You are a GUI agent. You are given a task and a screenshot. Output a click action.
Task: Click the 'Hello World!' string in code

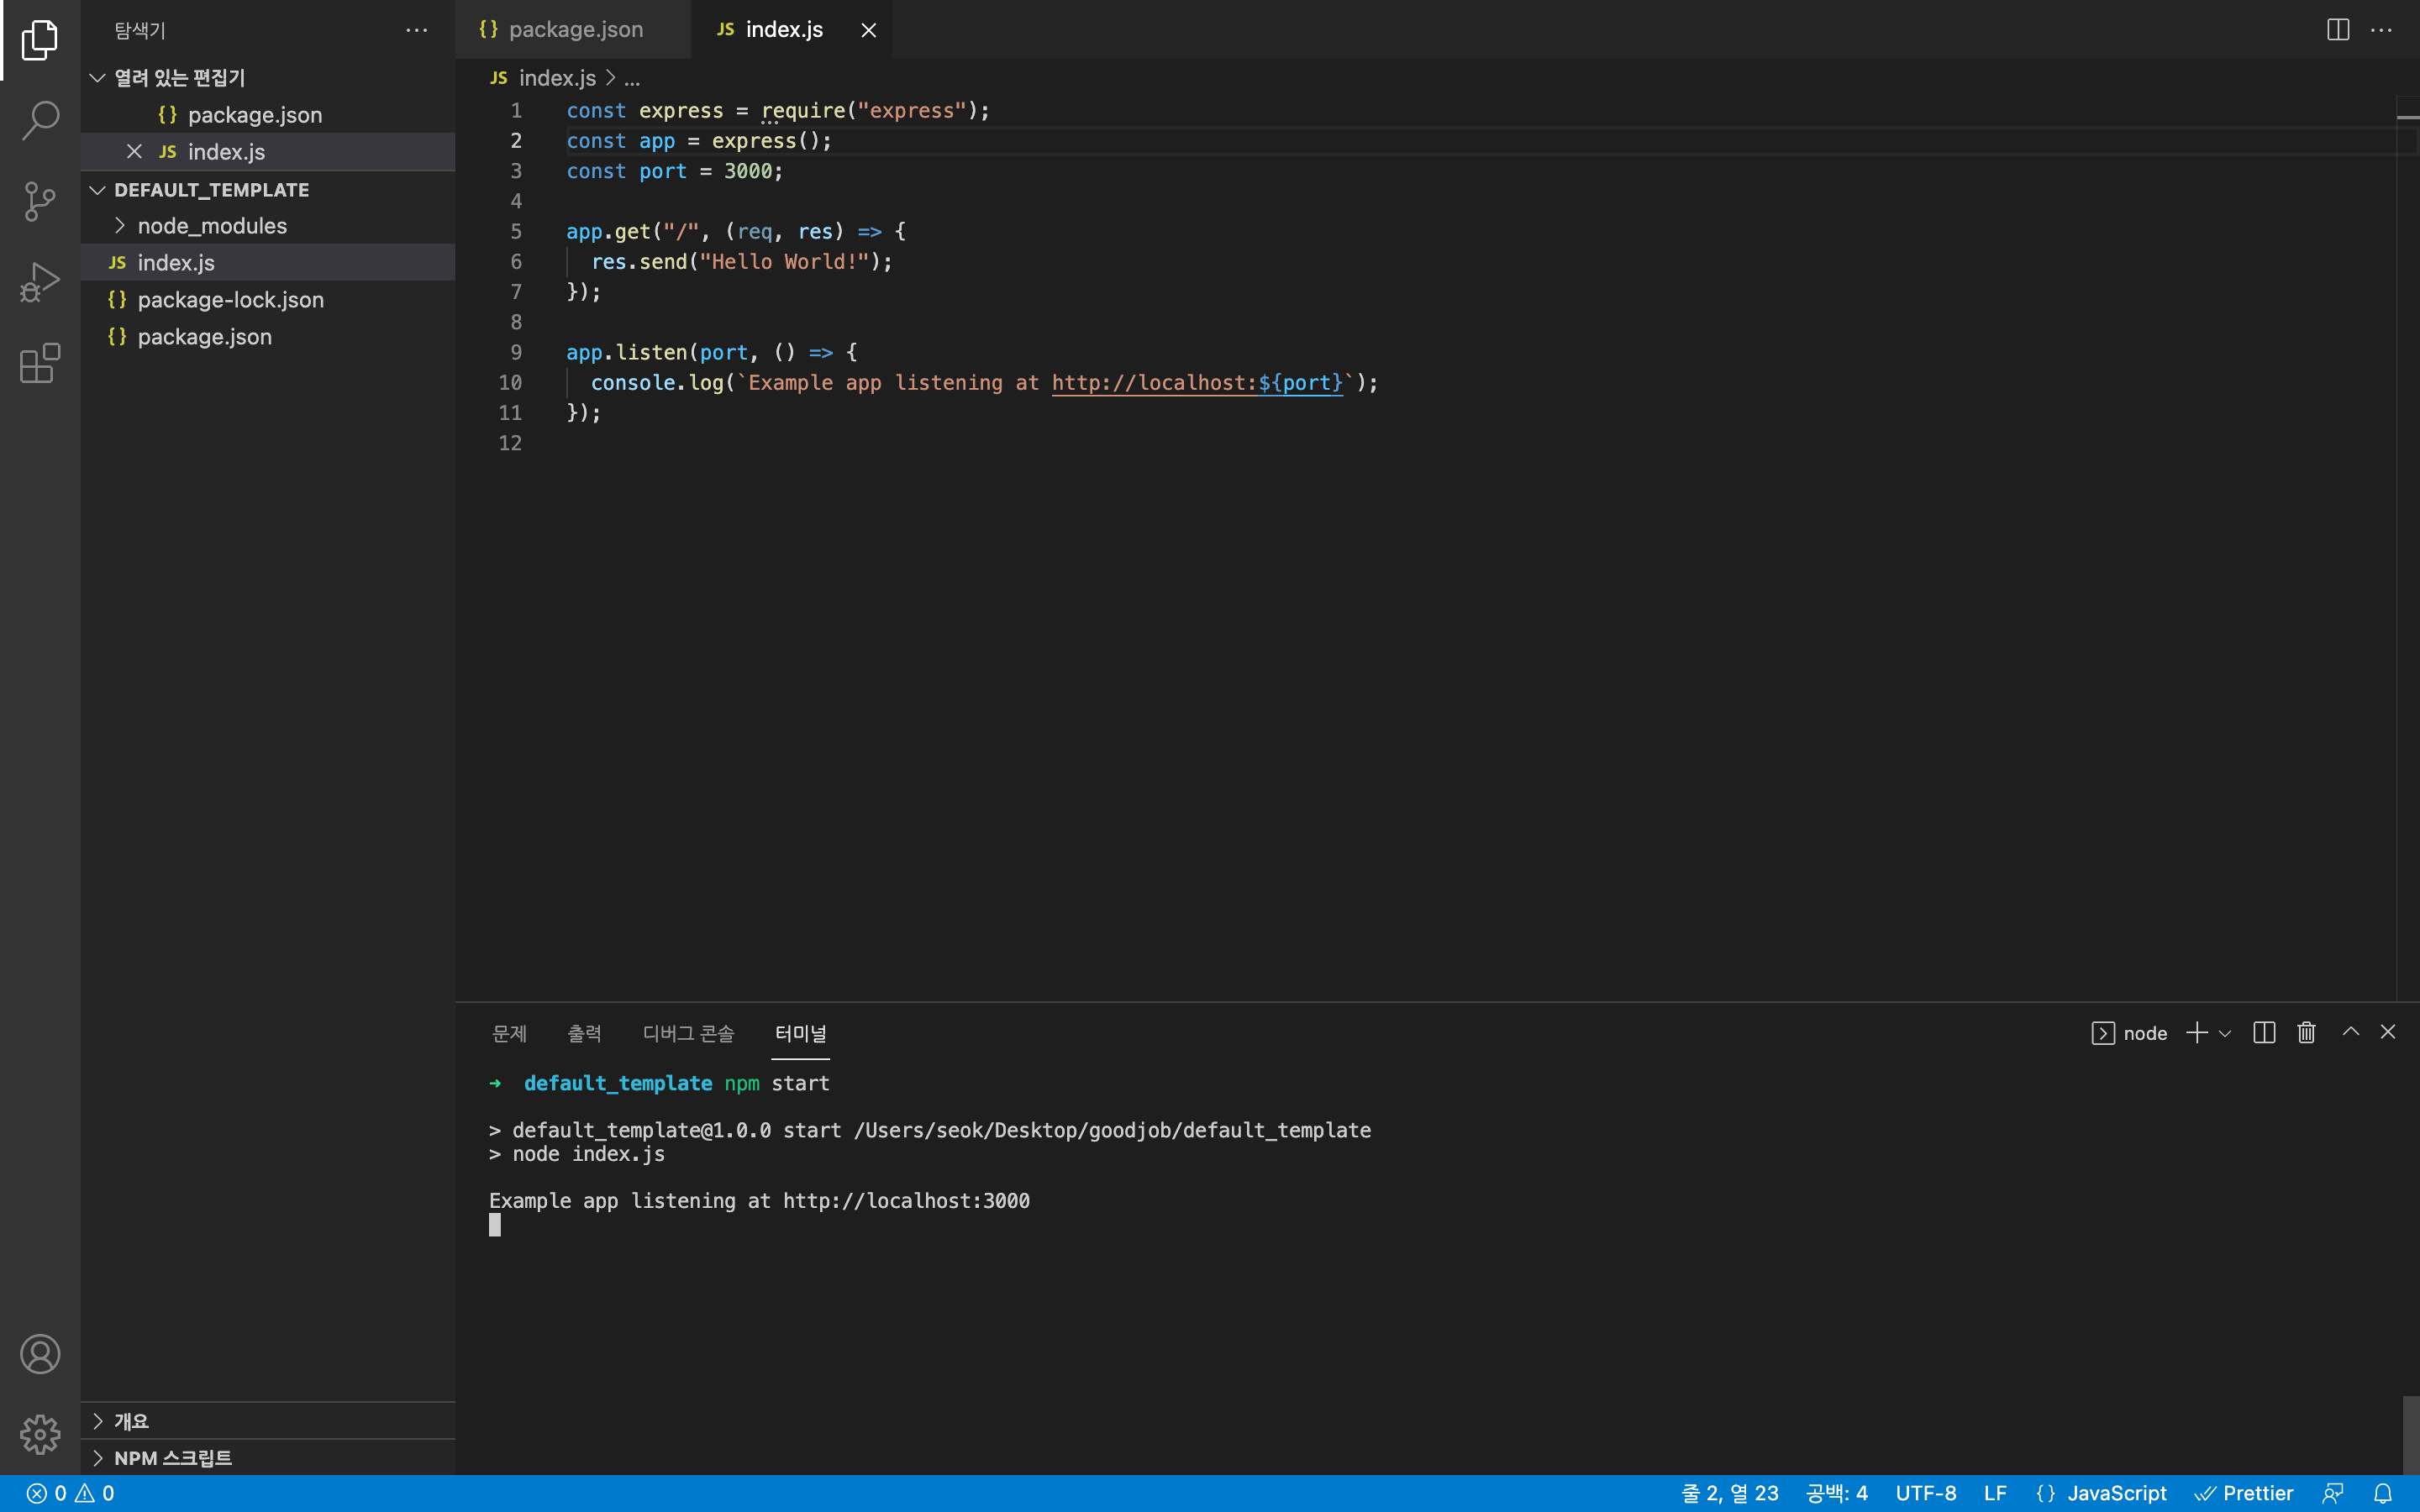(x=784, y=261)
